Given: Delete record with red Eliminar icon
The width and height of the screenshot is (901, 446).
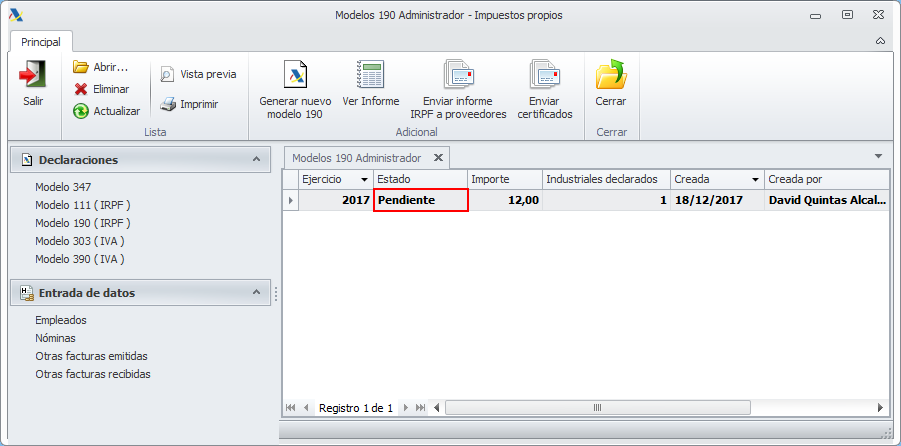Looking at the screenshot, I should point(81,89).
